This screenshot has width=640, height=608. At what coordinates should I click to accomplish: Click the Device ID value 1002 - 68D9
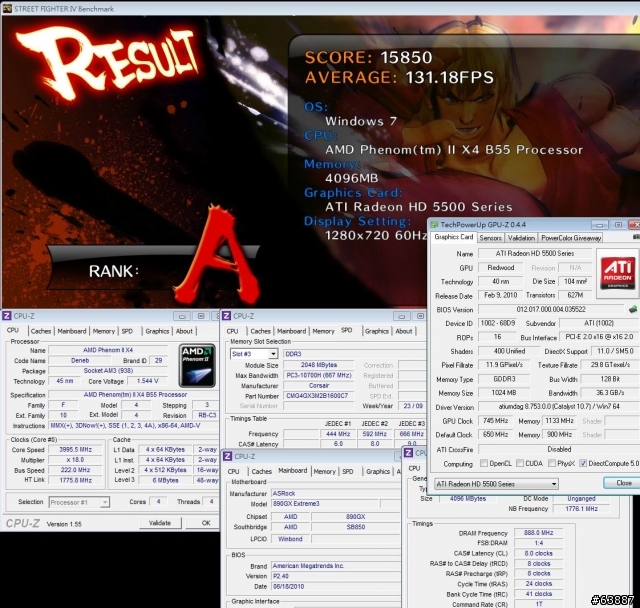(x=498, y=323)
